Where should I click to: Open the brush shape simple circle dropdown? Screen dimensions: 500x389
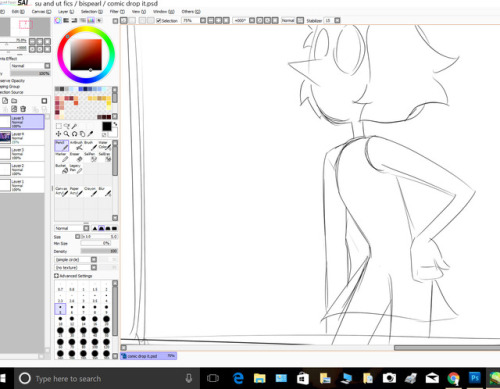[x=76, y=259]
